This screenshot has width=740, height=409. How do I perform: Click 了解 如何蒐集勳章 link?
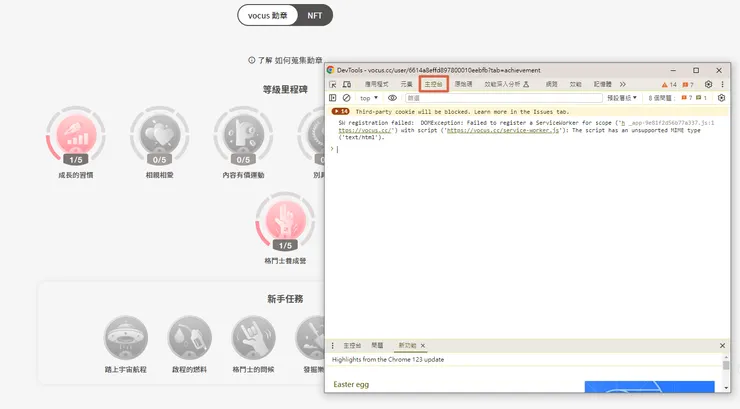coord(290,60)
